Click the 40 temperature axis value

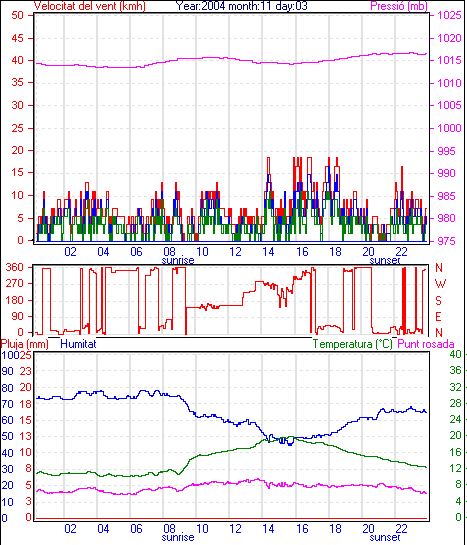click(x=455, y=354)
